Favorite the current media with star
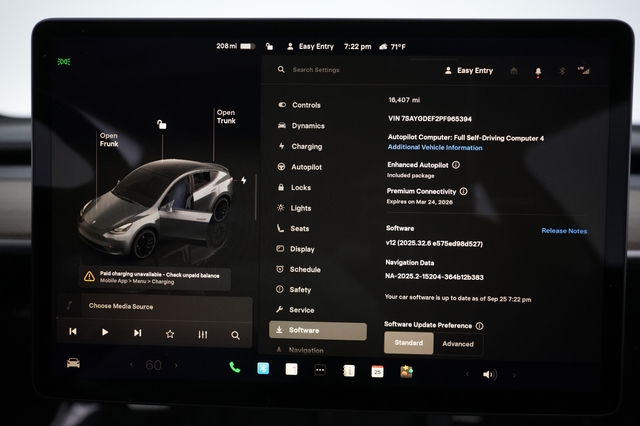Screen dimensions: 640x426 tap(170, 334)
